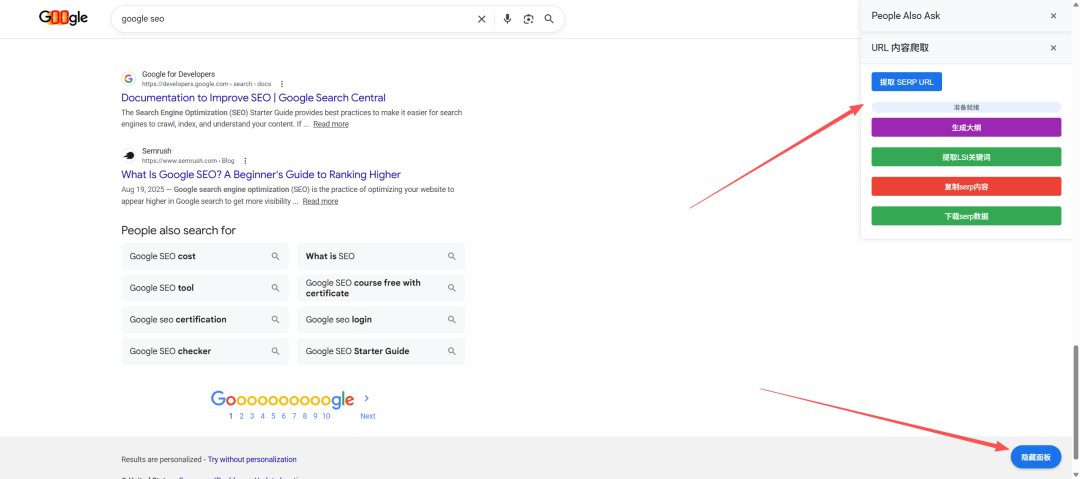1080x479 pixels.
Task: Go to results page 5
Action: tap(273, 416)
